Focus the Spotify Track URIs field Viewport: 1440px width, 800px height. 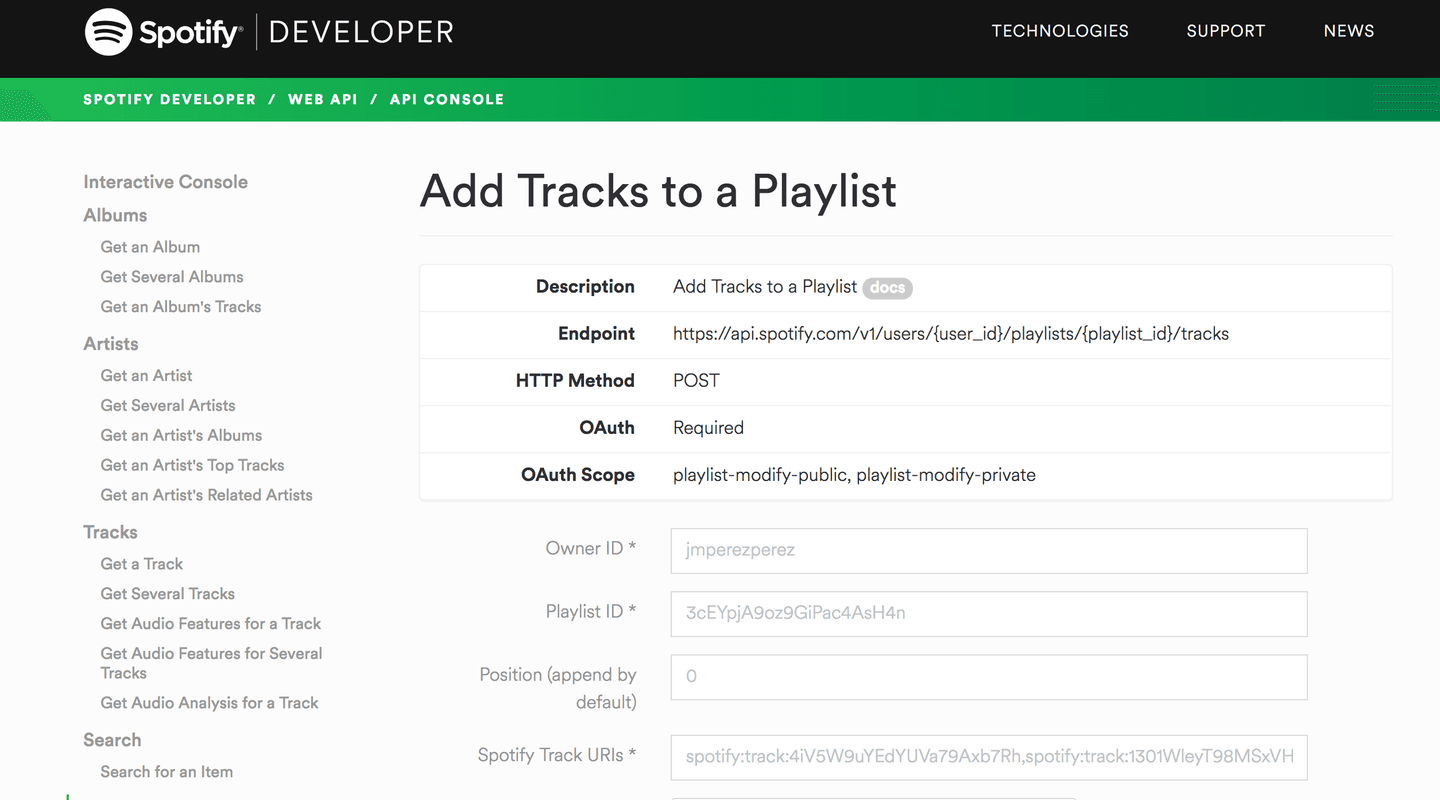[x=989, y=758]
